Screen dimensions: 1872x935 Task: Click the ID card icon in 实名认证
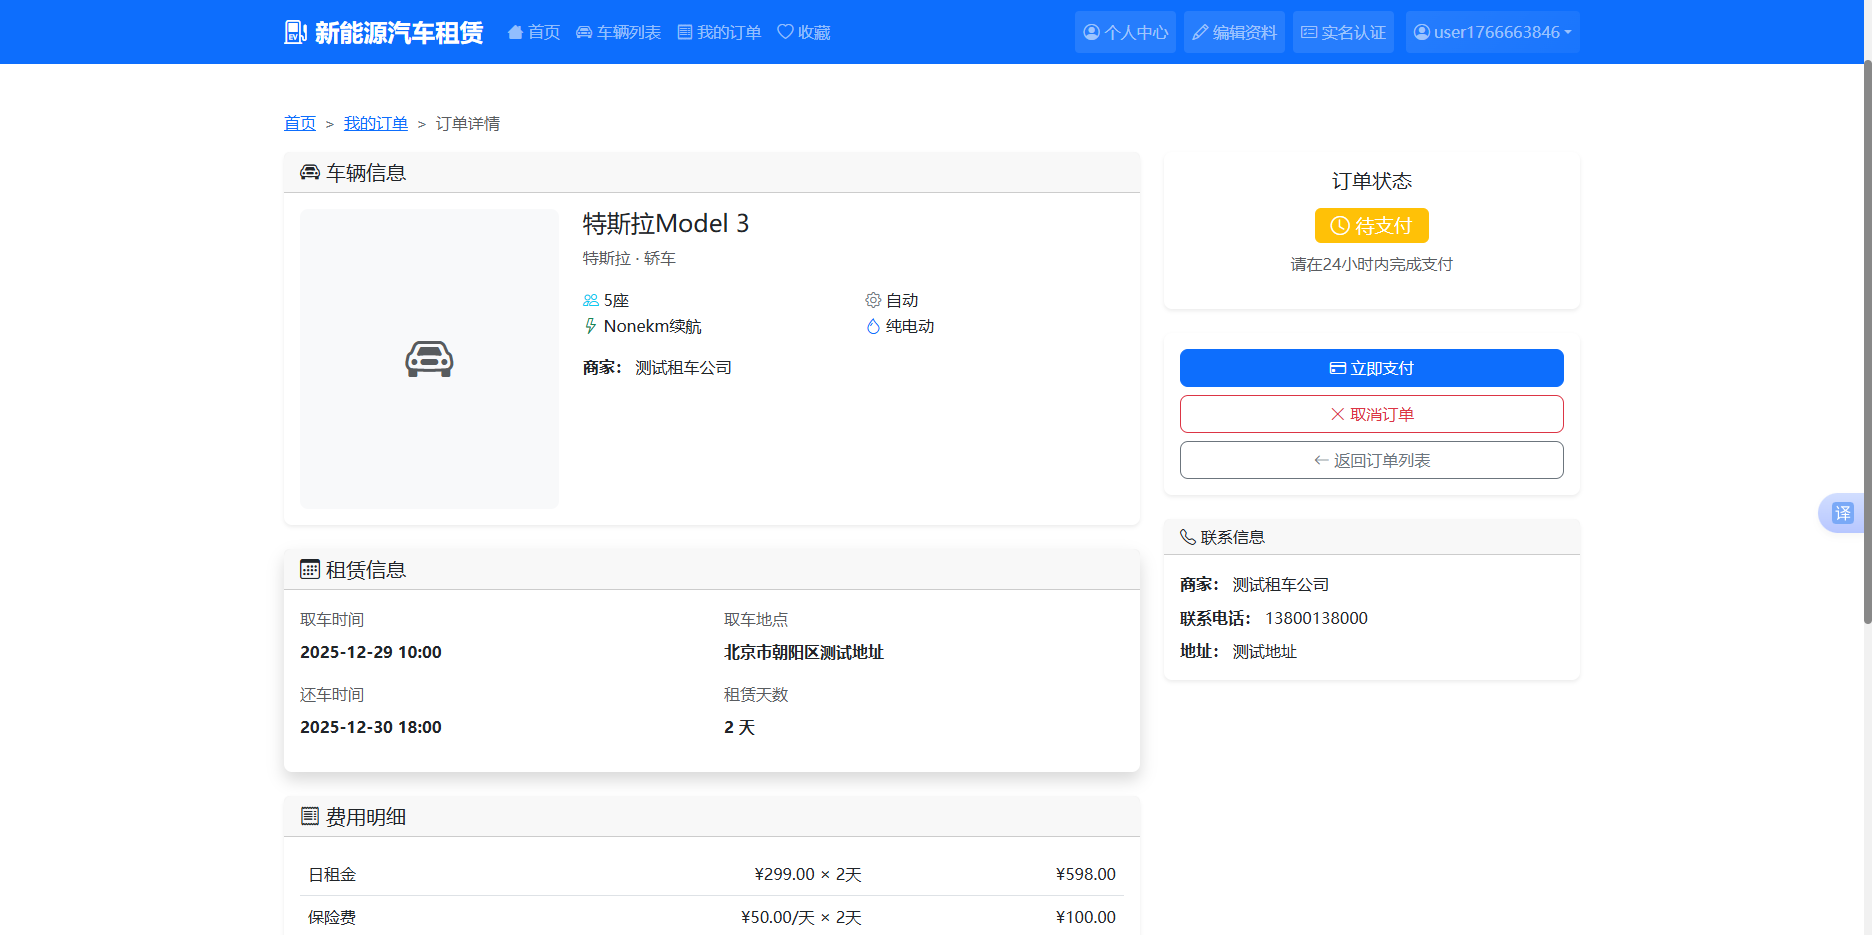1309,32
